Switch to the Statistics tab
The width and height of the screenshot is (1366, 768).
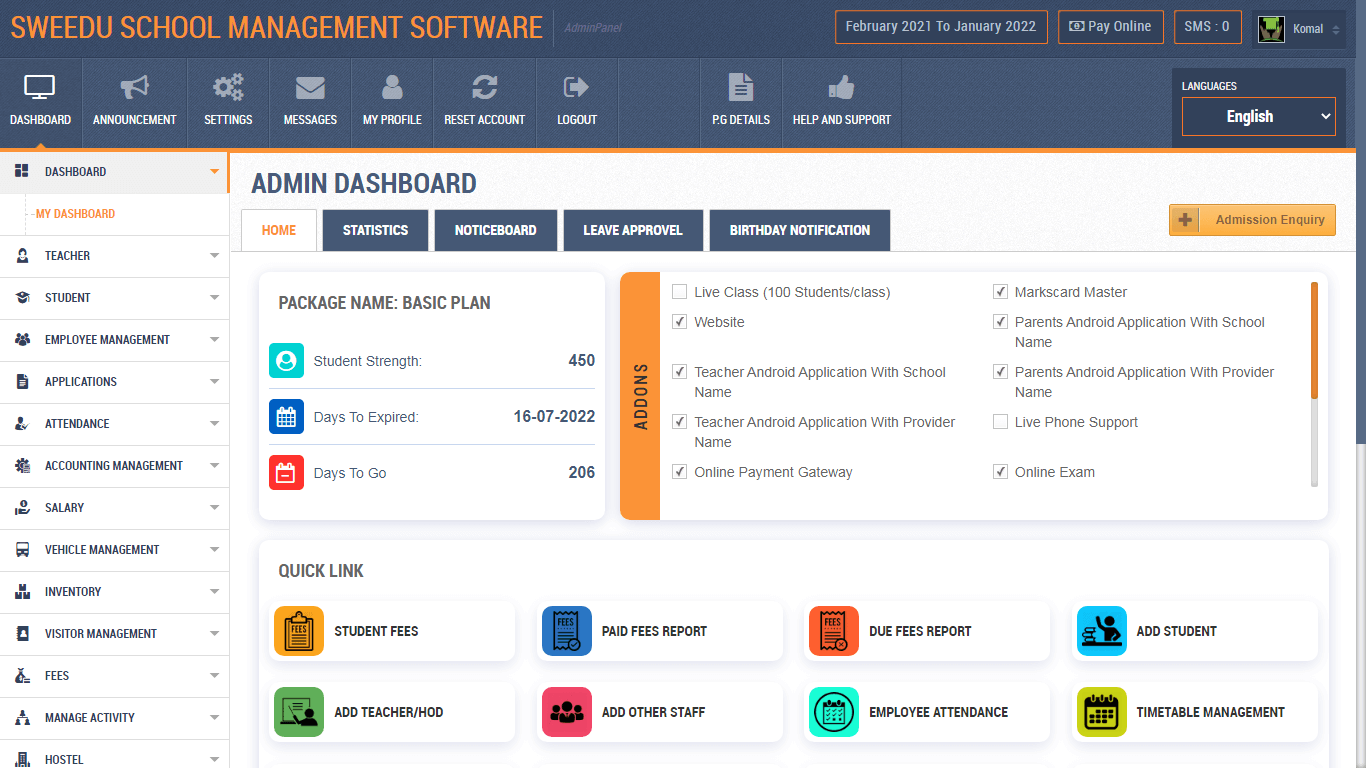375,230
